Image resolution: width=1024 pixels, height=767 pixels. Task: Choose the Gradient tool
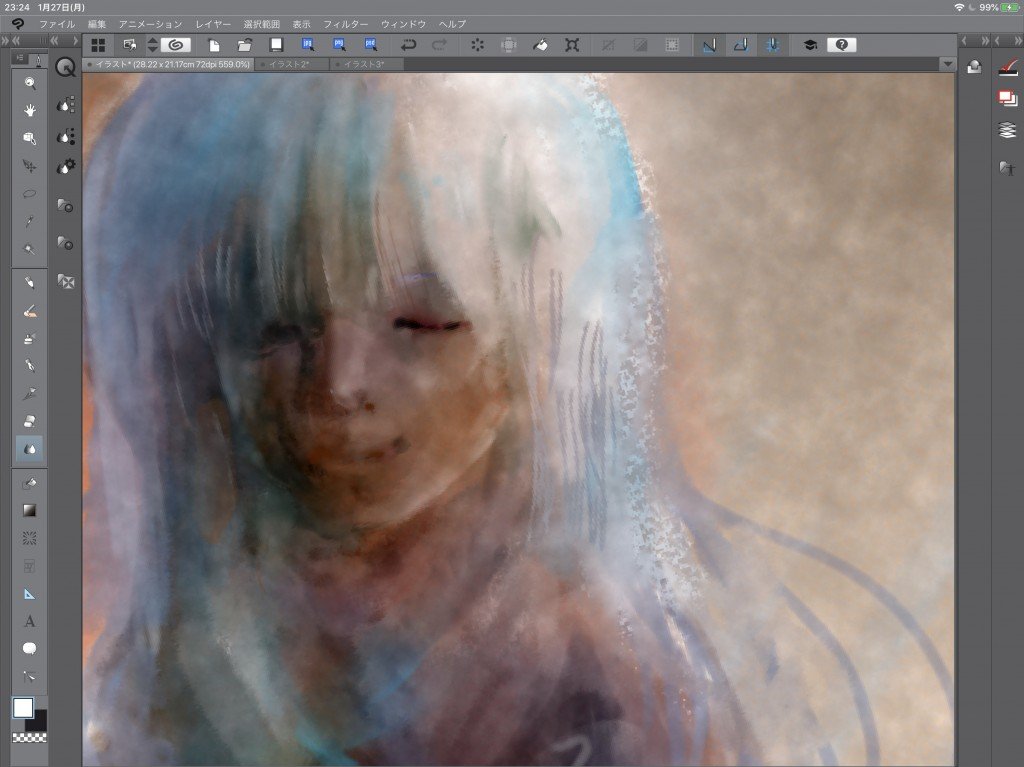click(x=30, y=510)
